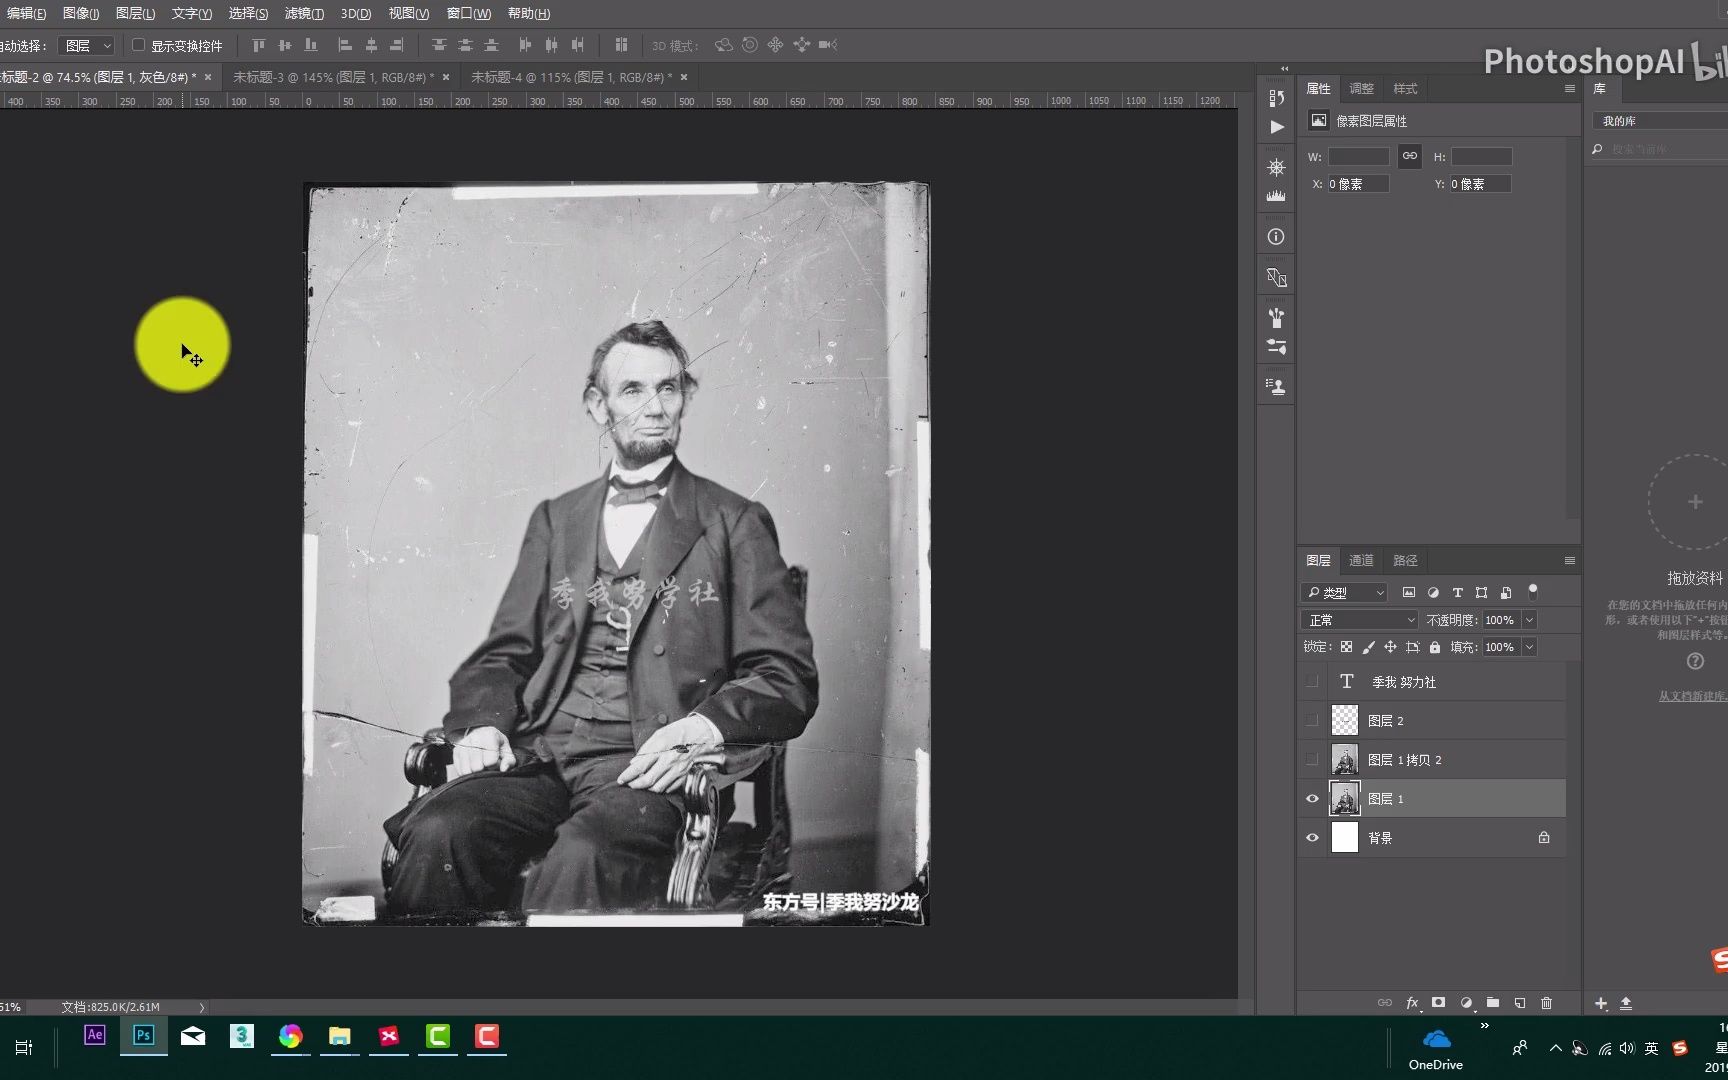Open the History panel icon
This screenshot has height=1080, width=1728.
(1276, 98)
